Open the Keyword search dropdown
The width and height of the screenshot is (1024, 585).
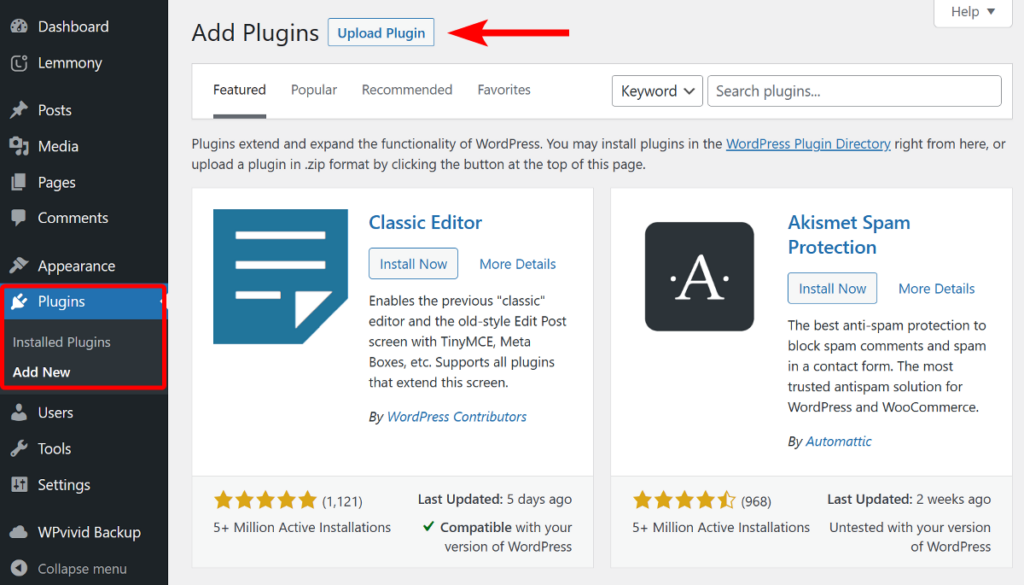tap(657, 90)
